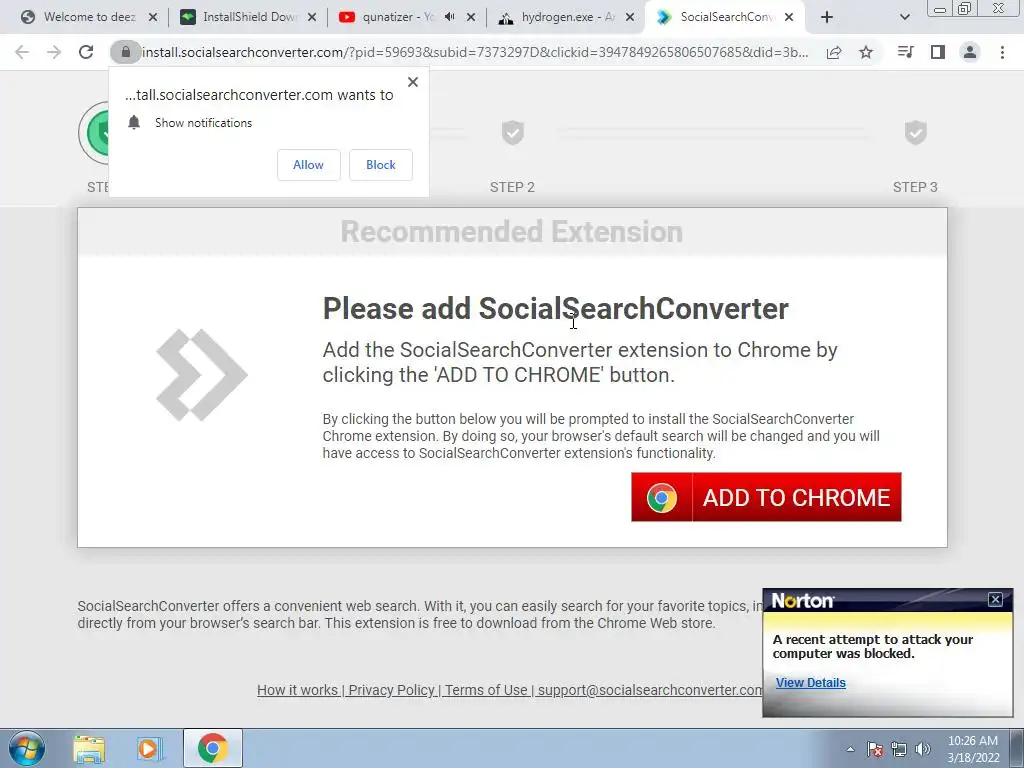This screenshot has width=1024, height=768.
Task: Close the SocialSearchConverter tab
Action: [789, 18]
